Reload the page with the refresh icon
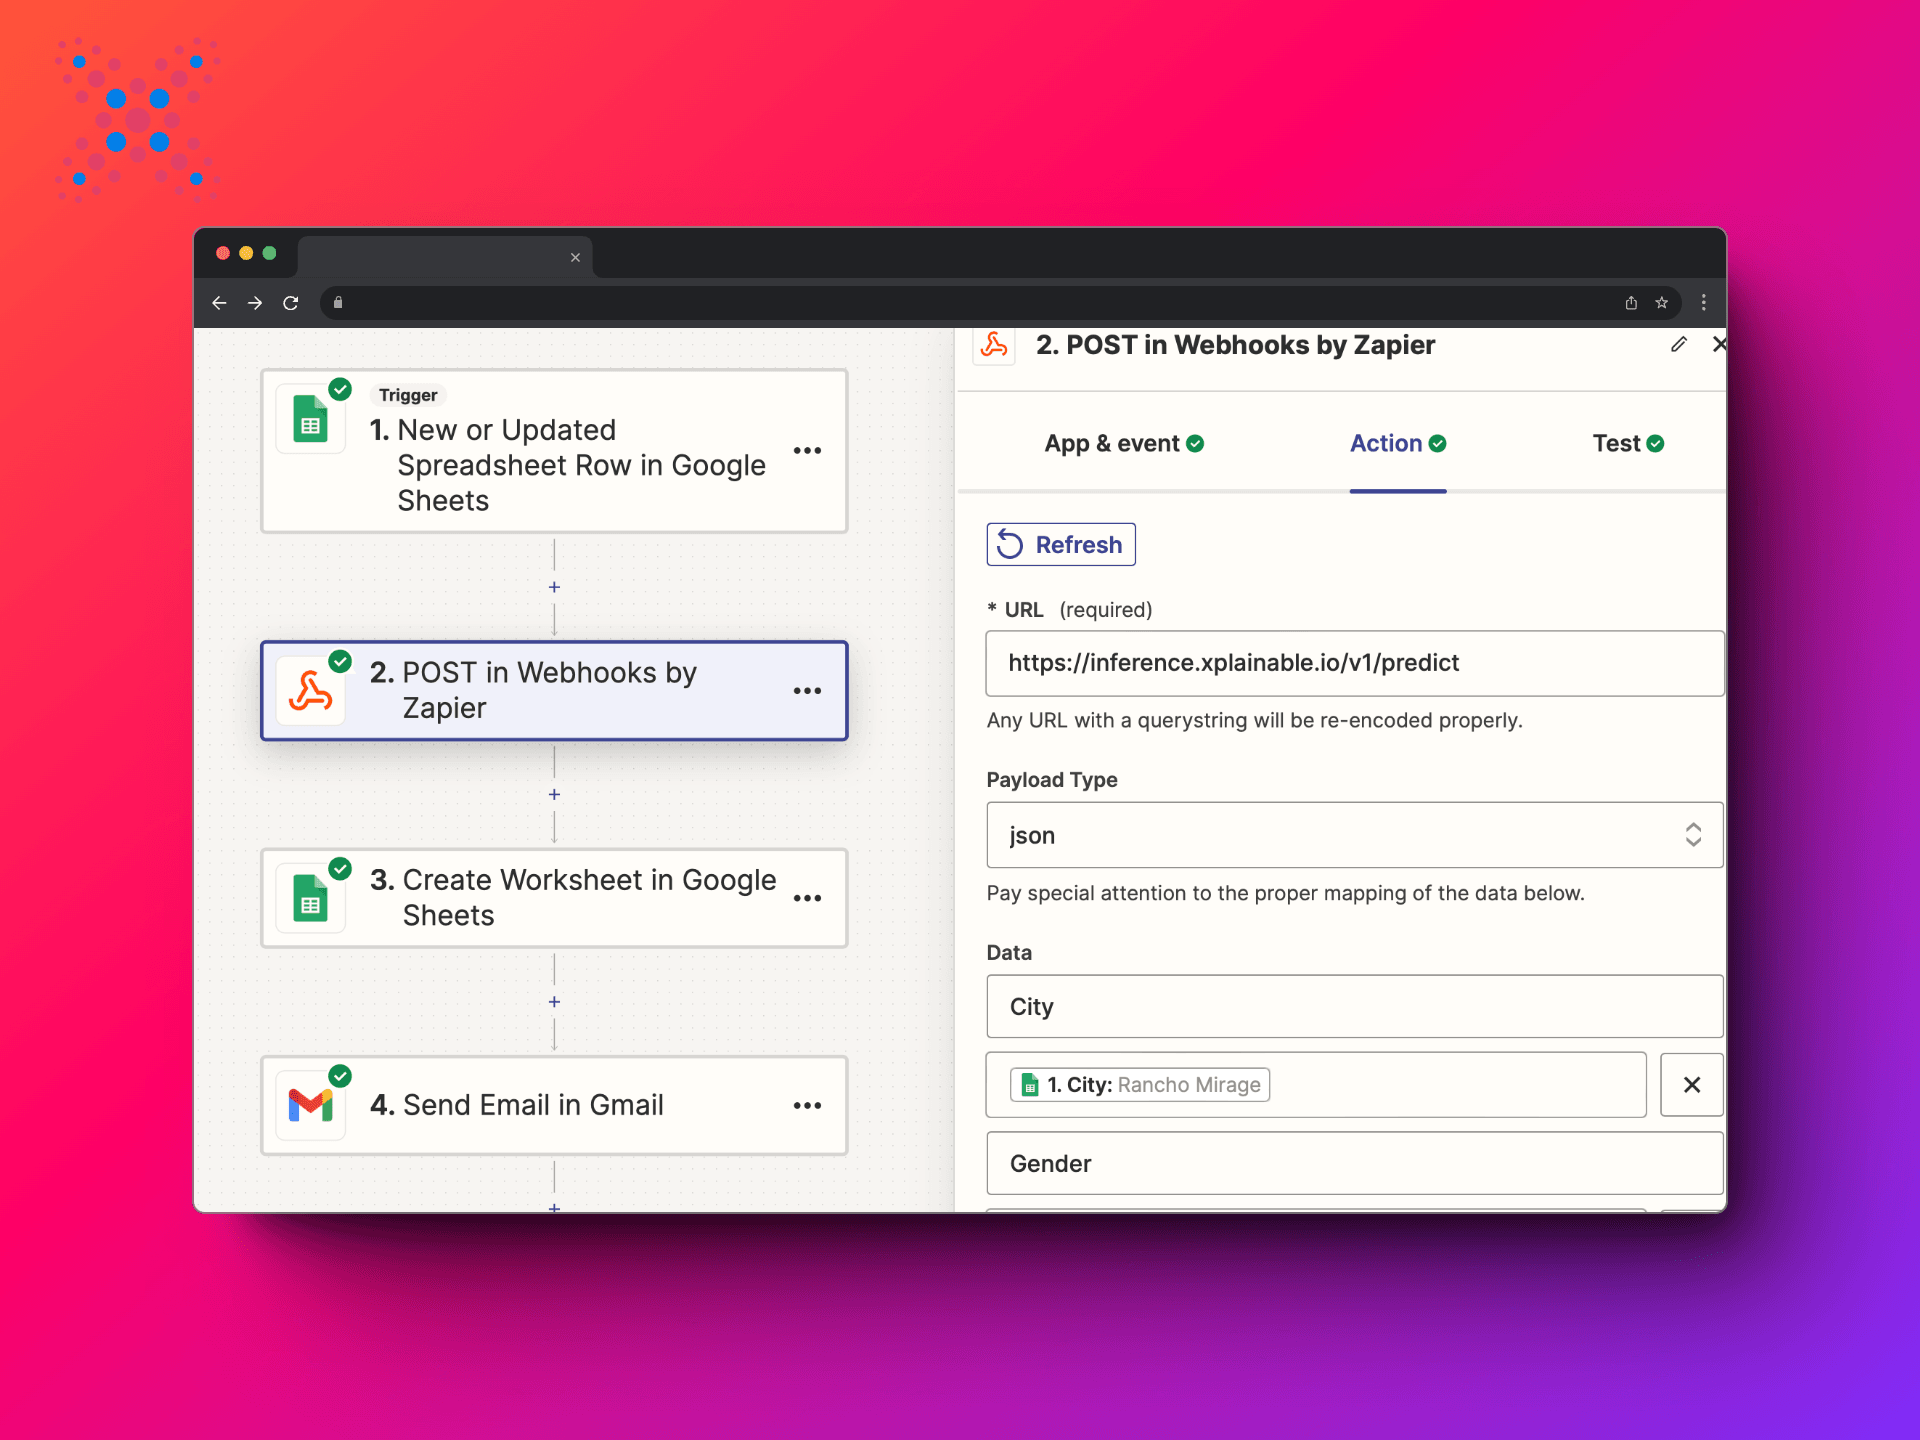 [291, 303]
